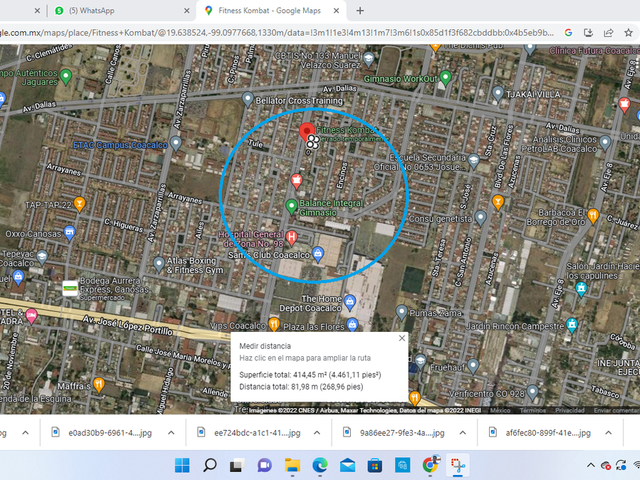
Task: Click the Superficie total measurement text
Action: [x=310, y=375]
